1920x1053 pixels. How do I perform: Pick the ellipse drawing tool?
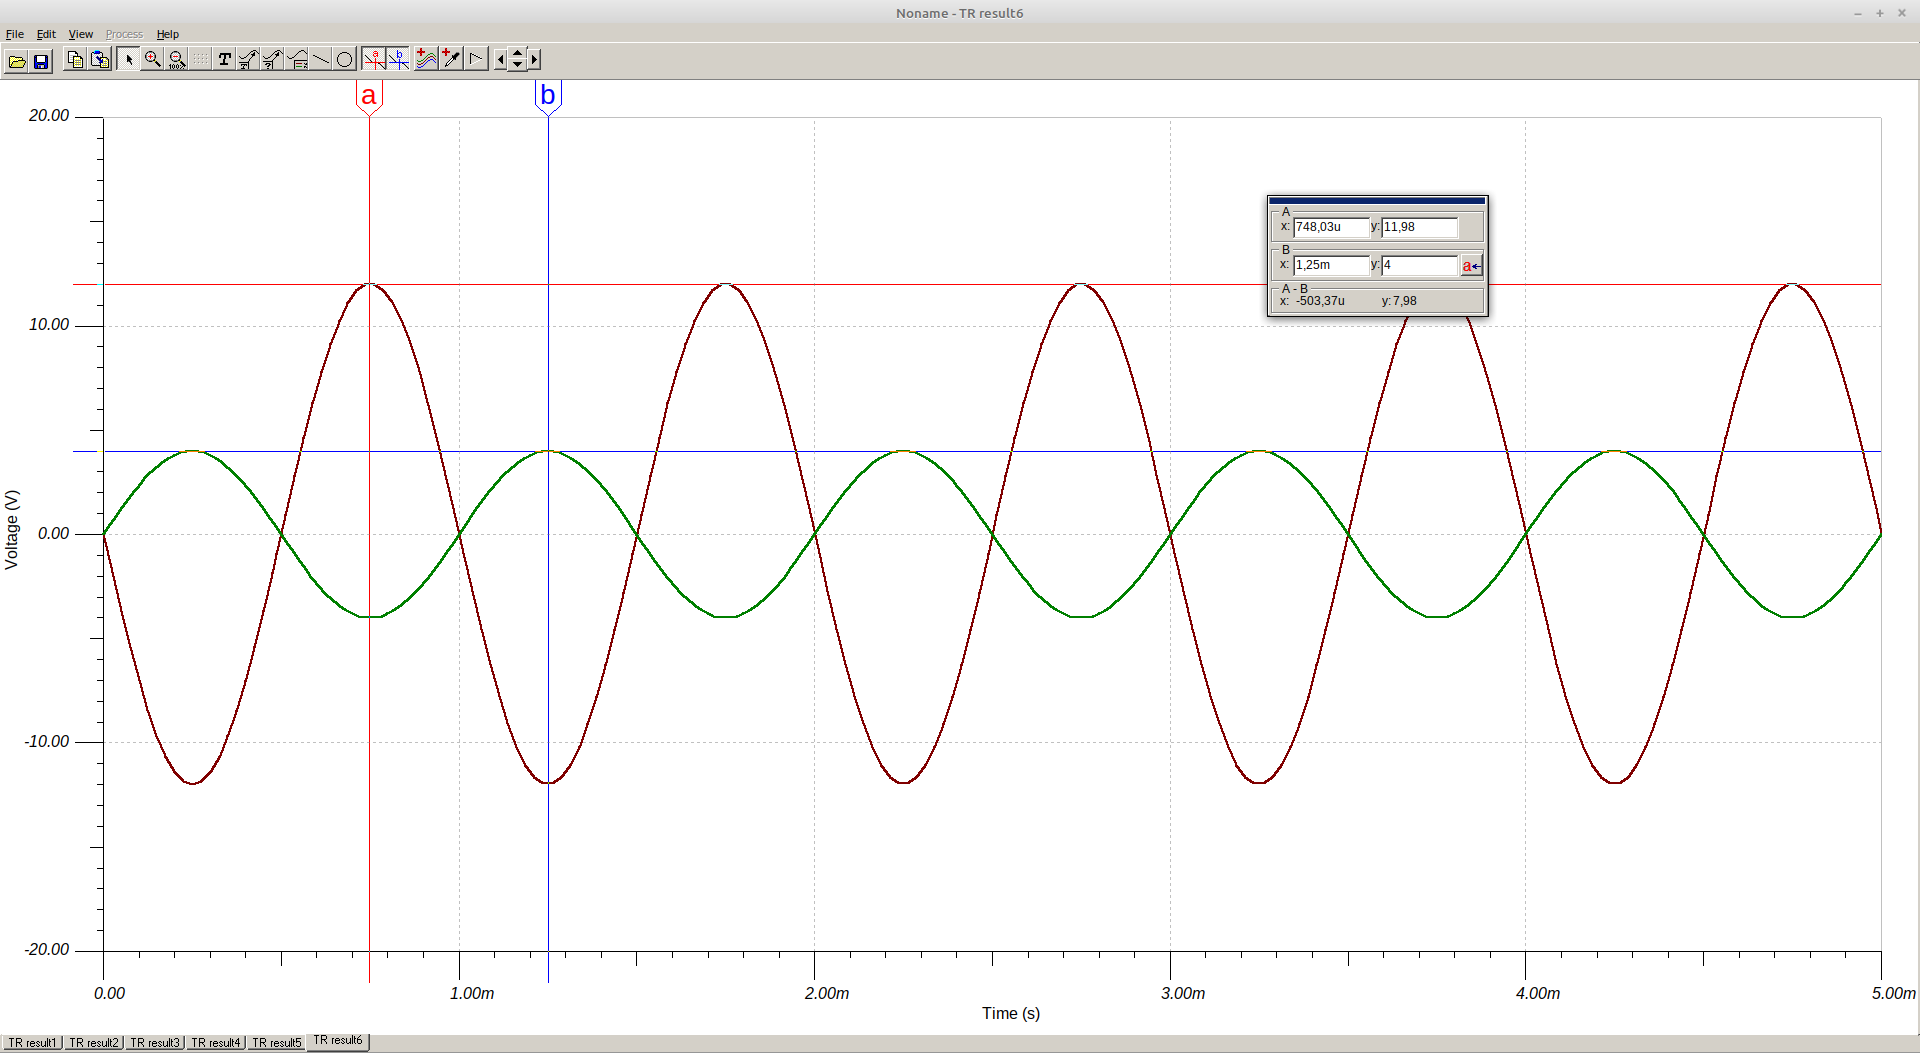click(344, 60)
